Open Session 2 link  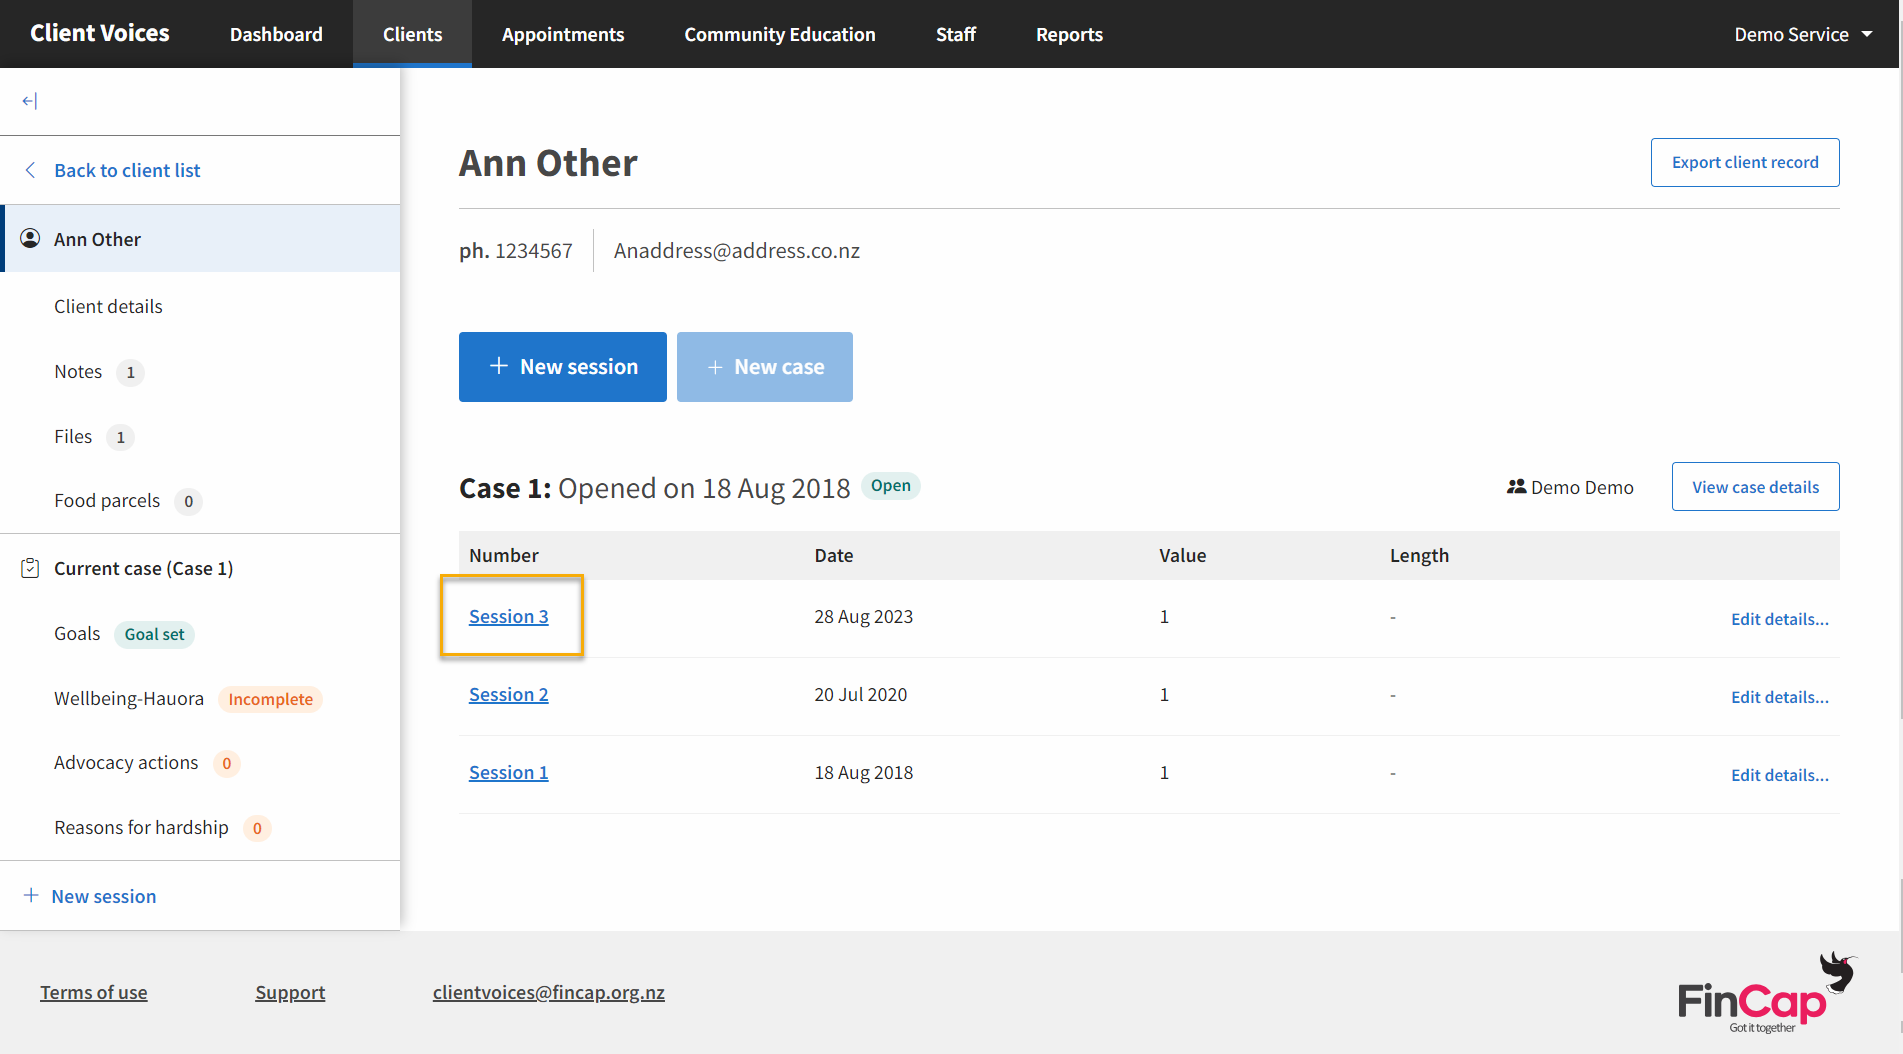509,695
